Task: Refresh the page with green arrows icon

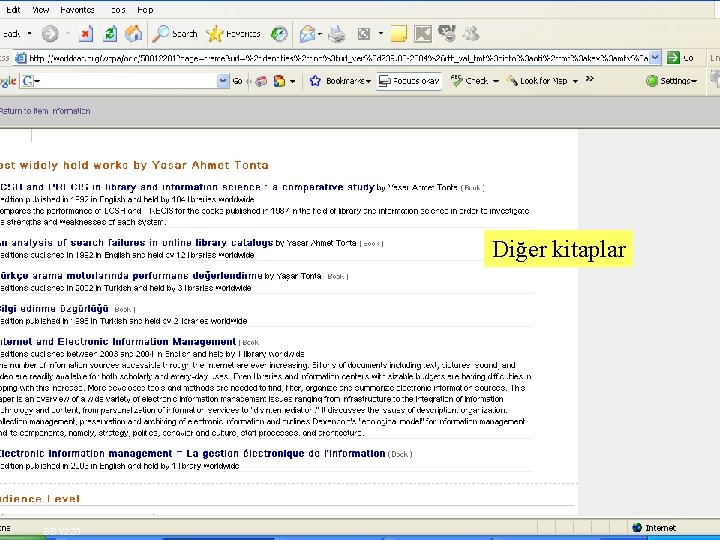Action: click(110, 34)
